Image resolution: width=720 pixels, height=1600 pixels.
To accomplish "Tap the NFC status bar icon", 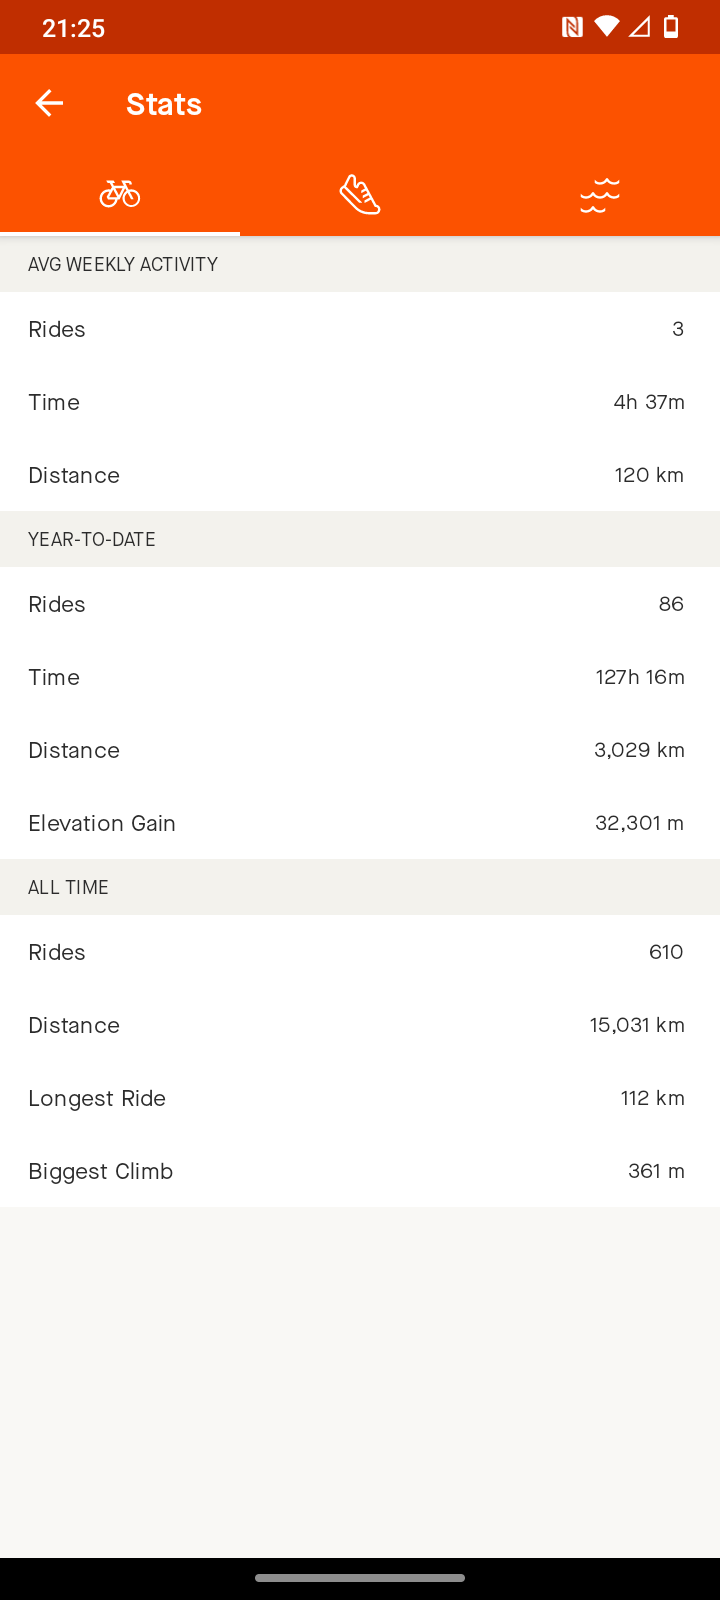I will pyautogui.click(x=572, y=27).
